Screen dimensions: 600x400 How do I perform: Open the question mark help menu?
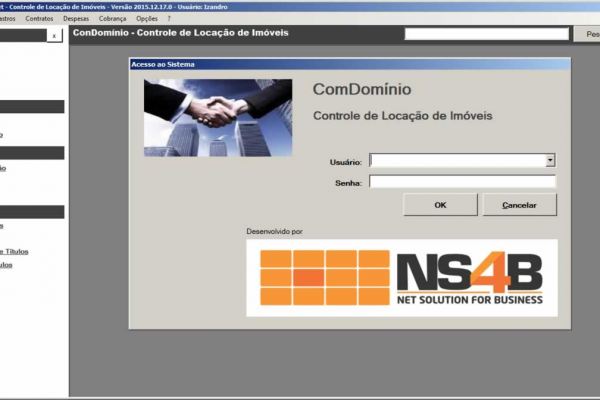click(169, 18)
